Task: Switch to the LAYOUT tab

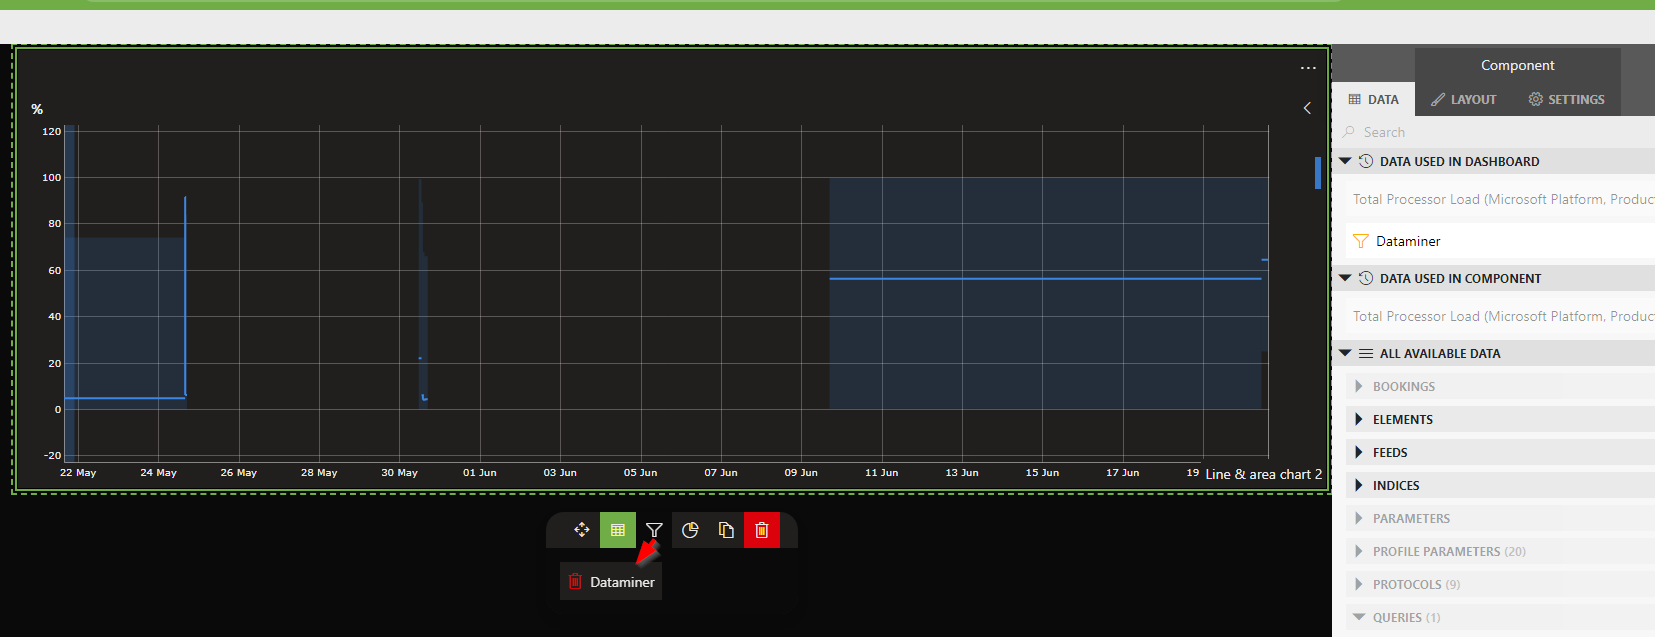Action: pyautogui.click(x=1464, y=99)
